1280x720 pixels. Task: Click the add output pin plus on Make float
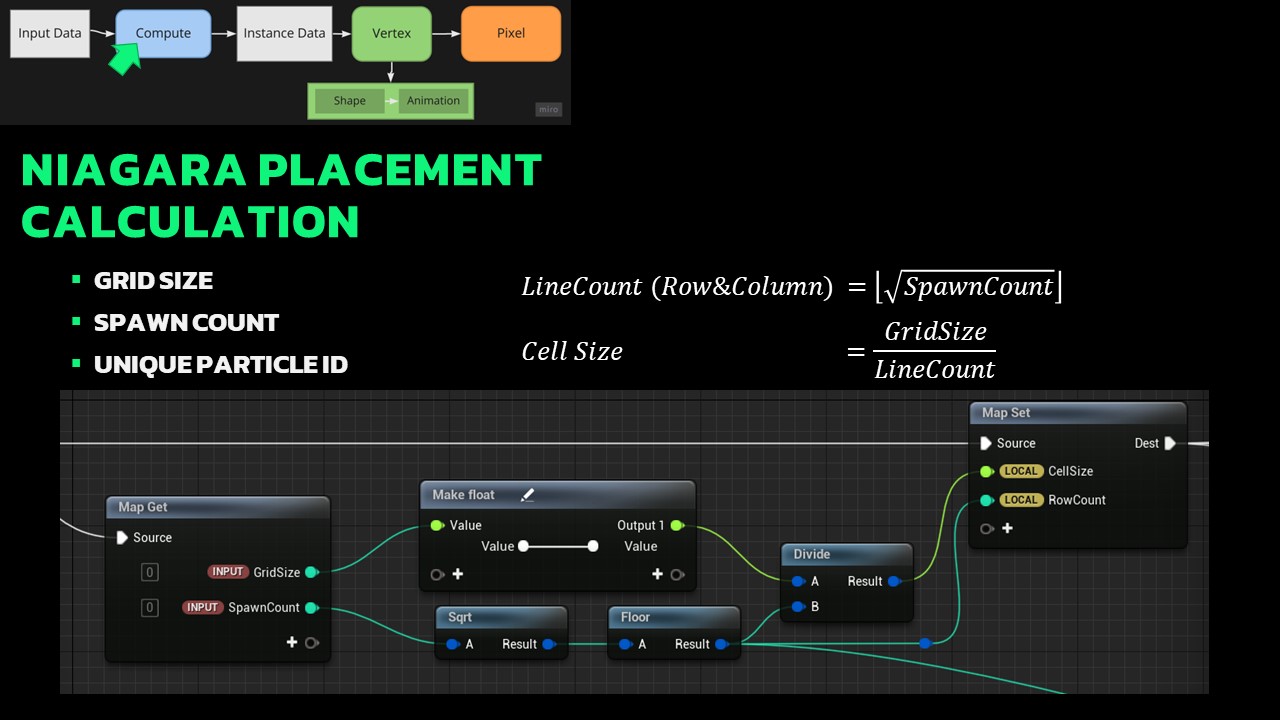click(657, 574)
